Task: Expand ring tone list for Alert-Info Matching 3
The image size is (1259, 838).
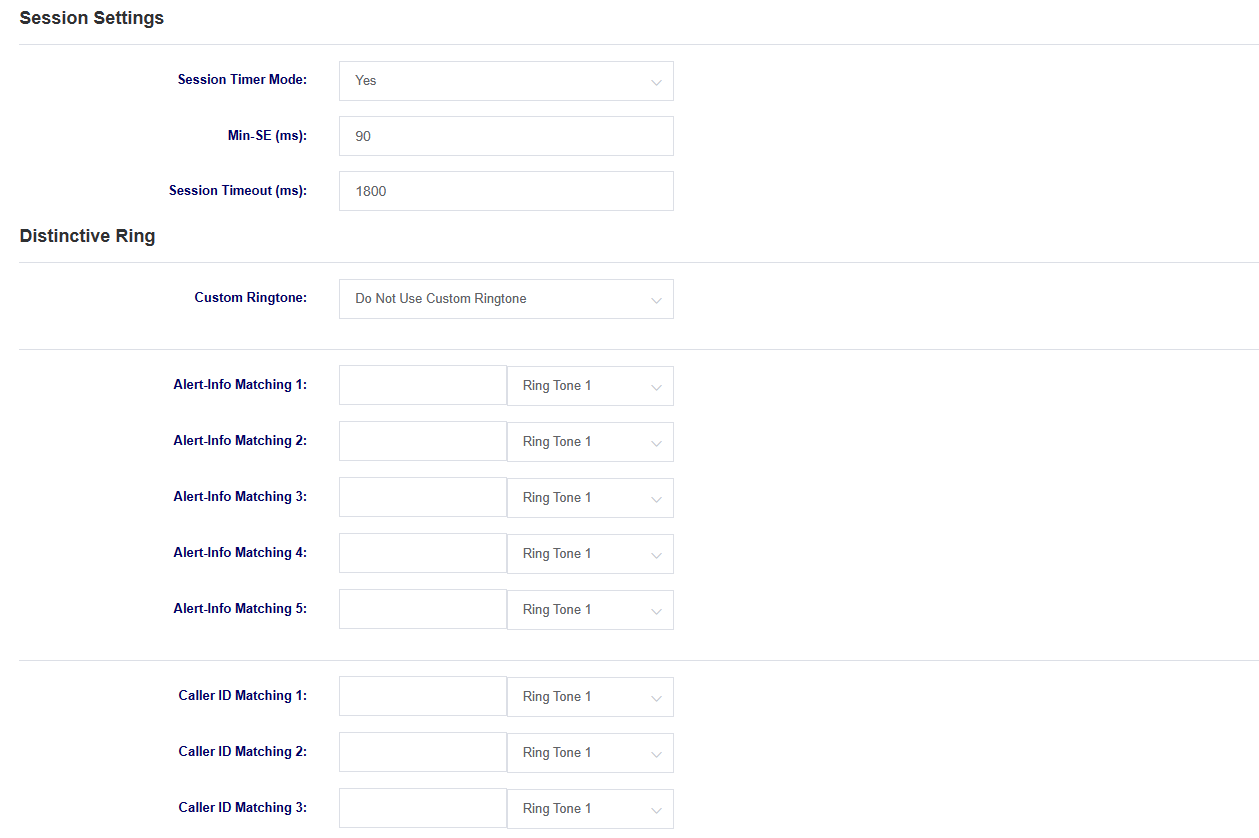Action: click(x=590, y=498)
